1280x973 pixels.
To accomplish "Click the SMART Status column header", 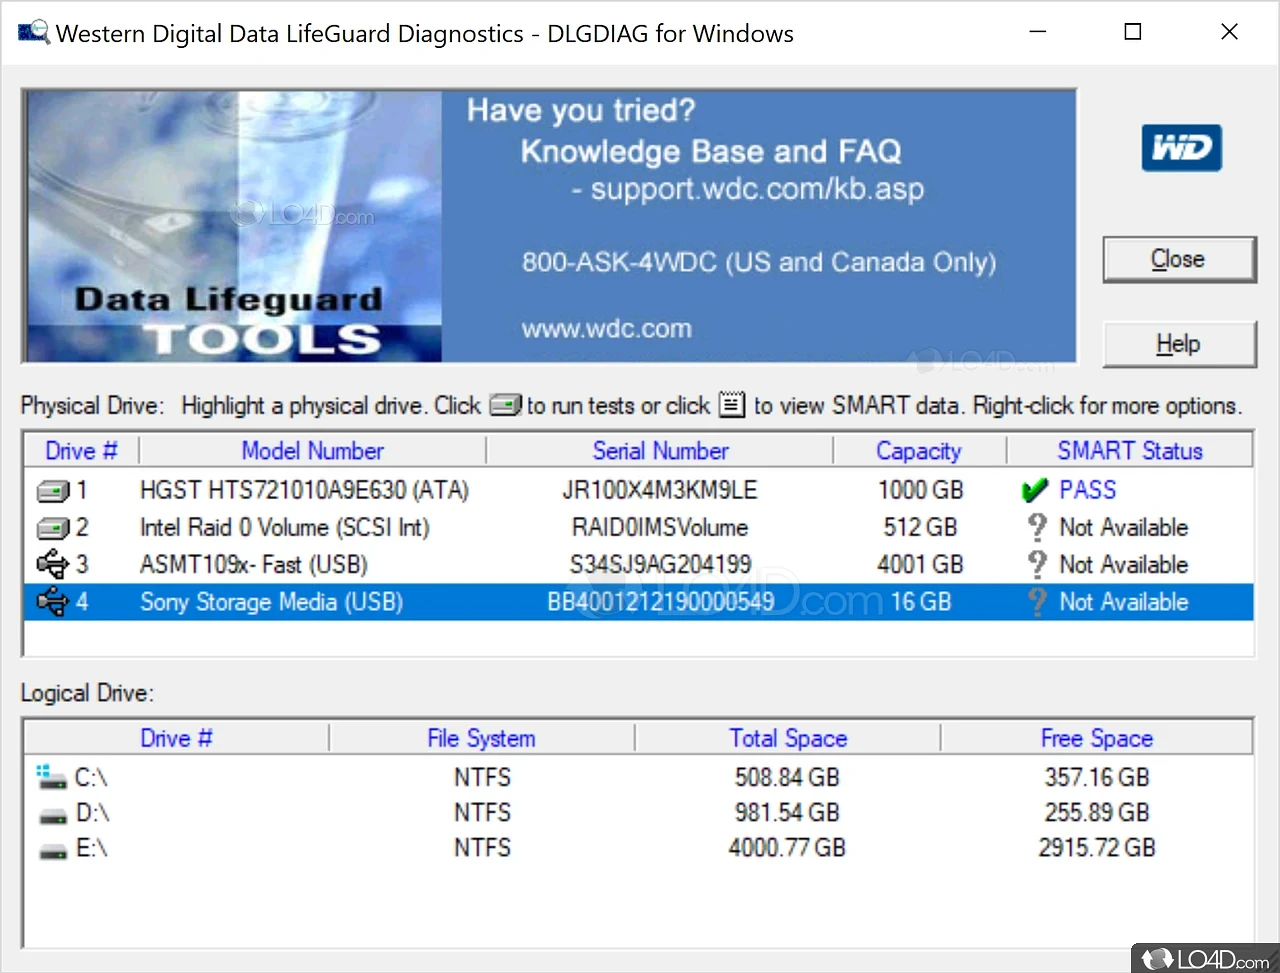I will (x=1130, y=451).
